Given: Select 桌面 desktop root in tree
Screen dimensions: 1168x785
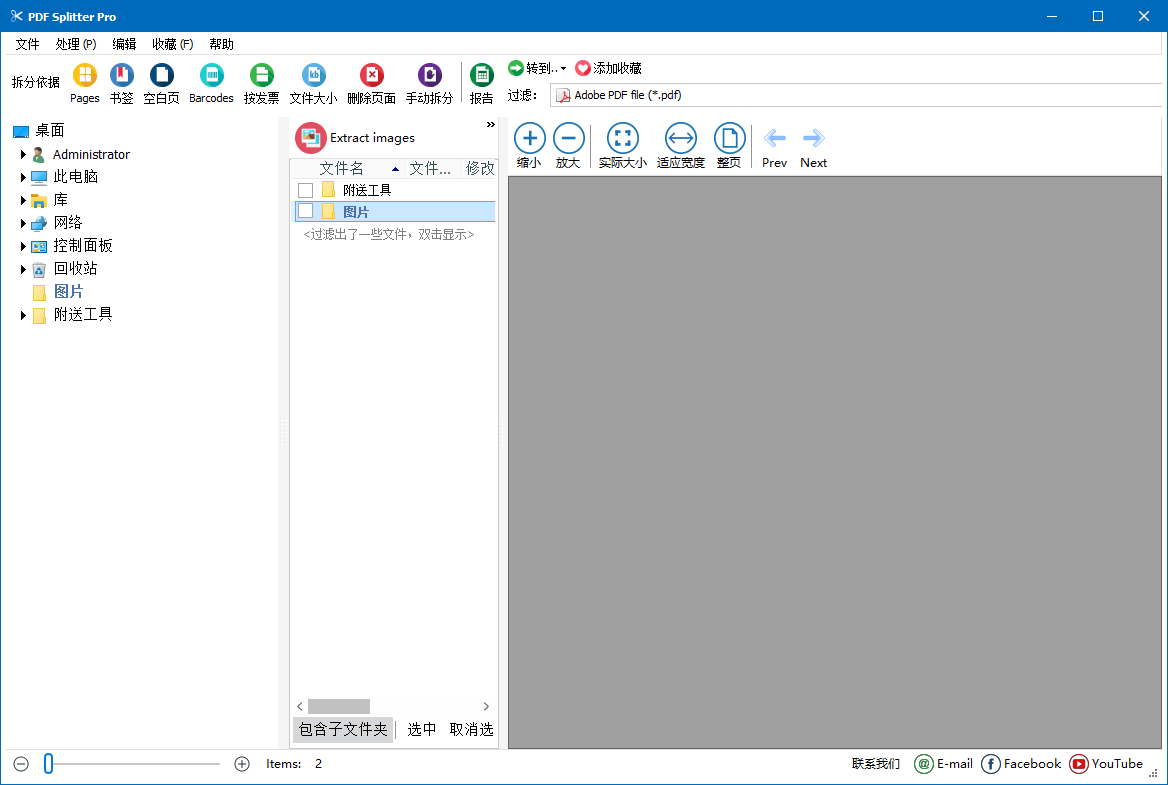Looking at the screenshot, I should (x=49, y=131).
